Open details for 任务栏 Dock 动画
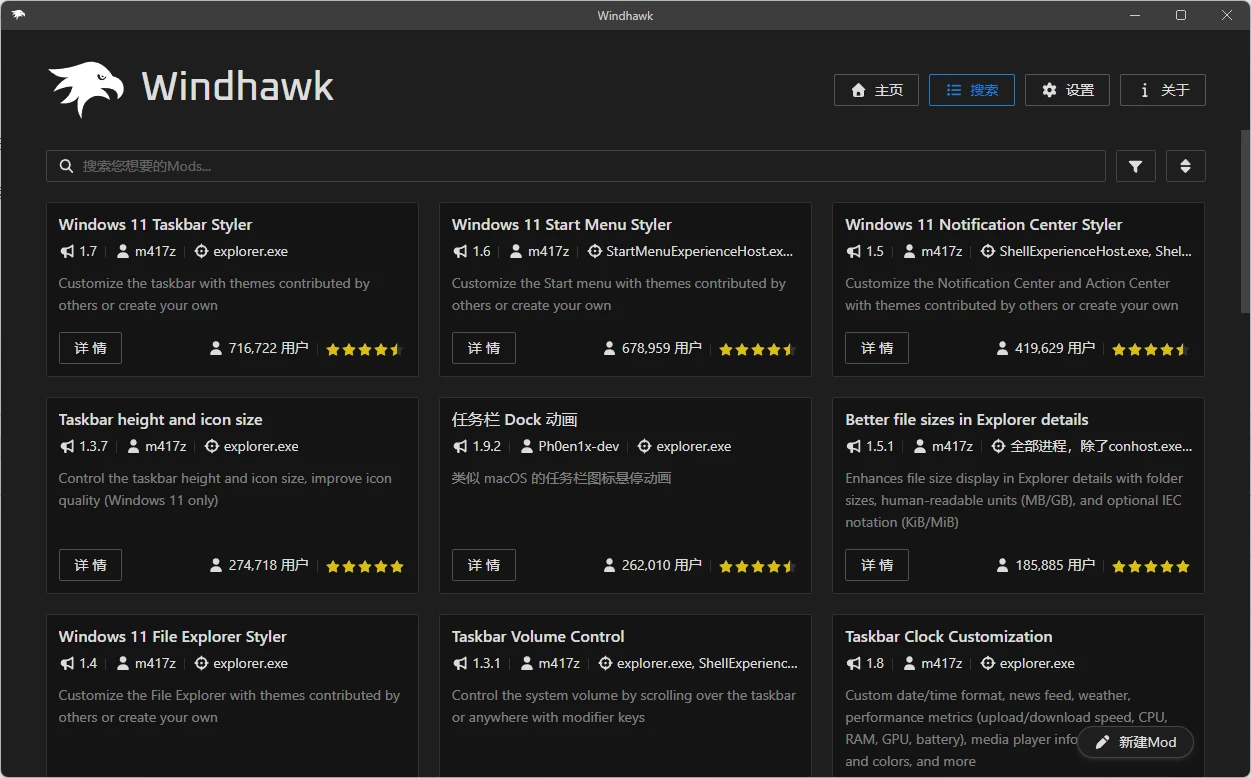Viewport: 1251px width, 778px height. click(483, 565)
